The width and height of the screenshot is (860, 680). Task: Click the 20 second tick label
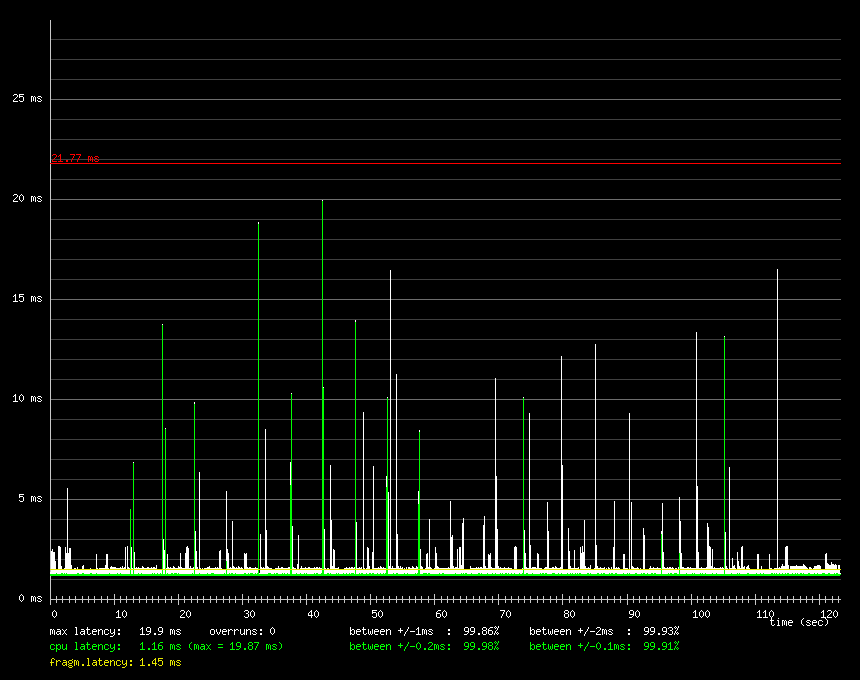click(185, 614)
